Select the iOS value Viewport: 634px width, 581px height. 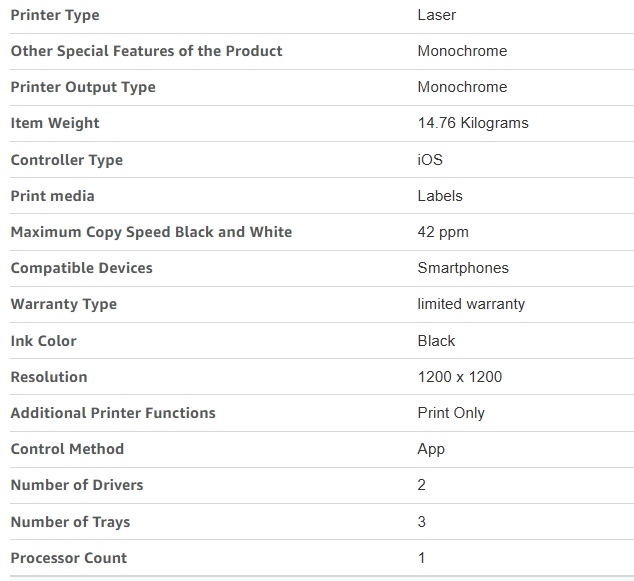430,160
